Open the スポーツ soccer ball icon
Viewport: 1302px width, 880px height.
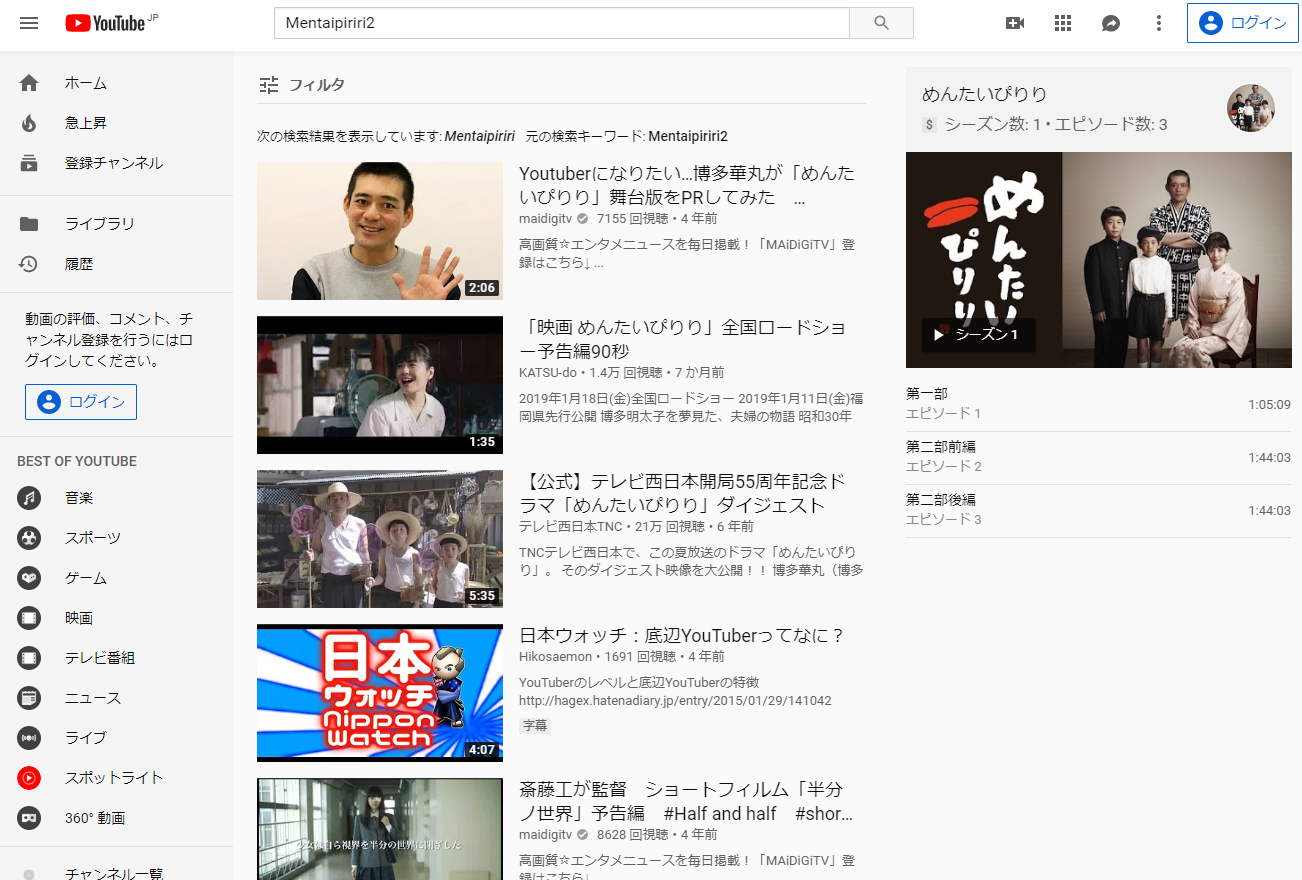click(29, 538)
